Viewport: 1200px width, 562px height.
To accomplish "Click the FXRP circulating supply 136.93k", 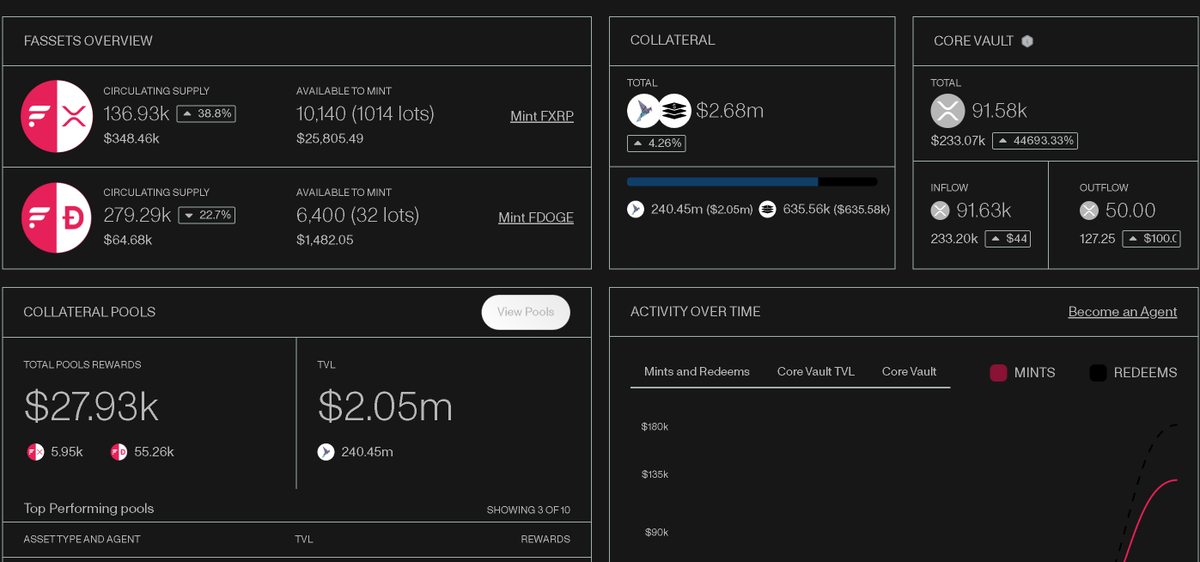I will click(137, 114).
